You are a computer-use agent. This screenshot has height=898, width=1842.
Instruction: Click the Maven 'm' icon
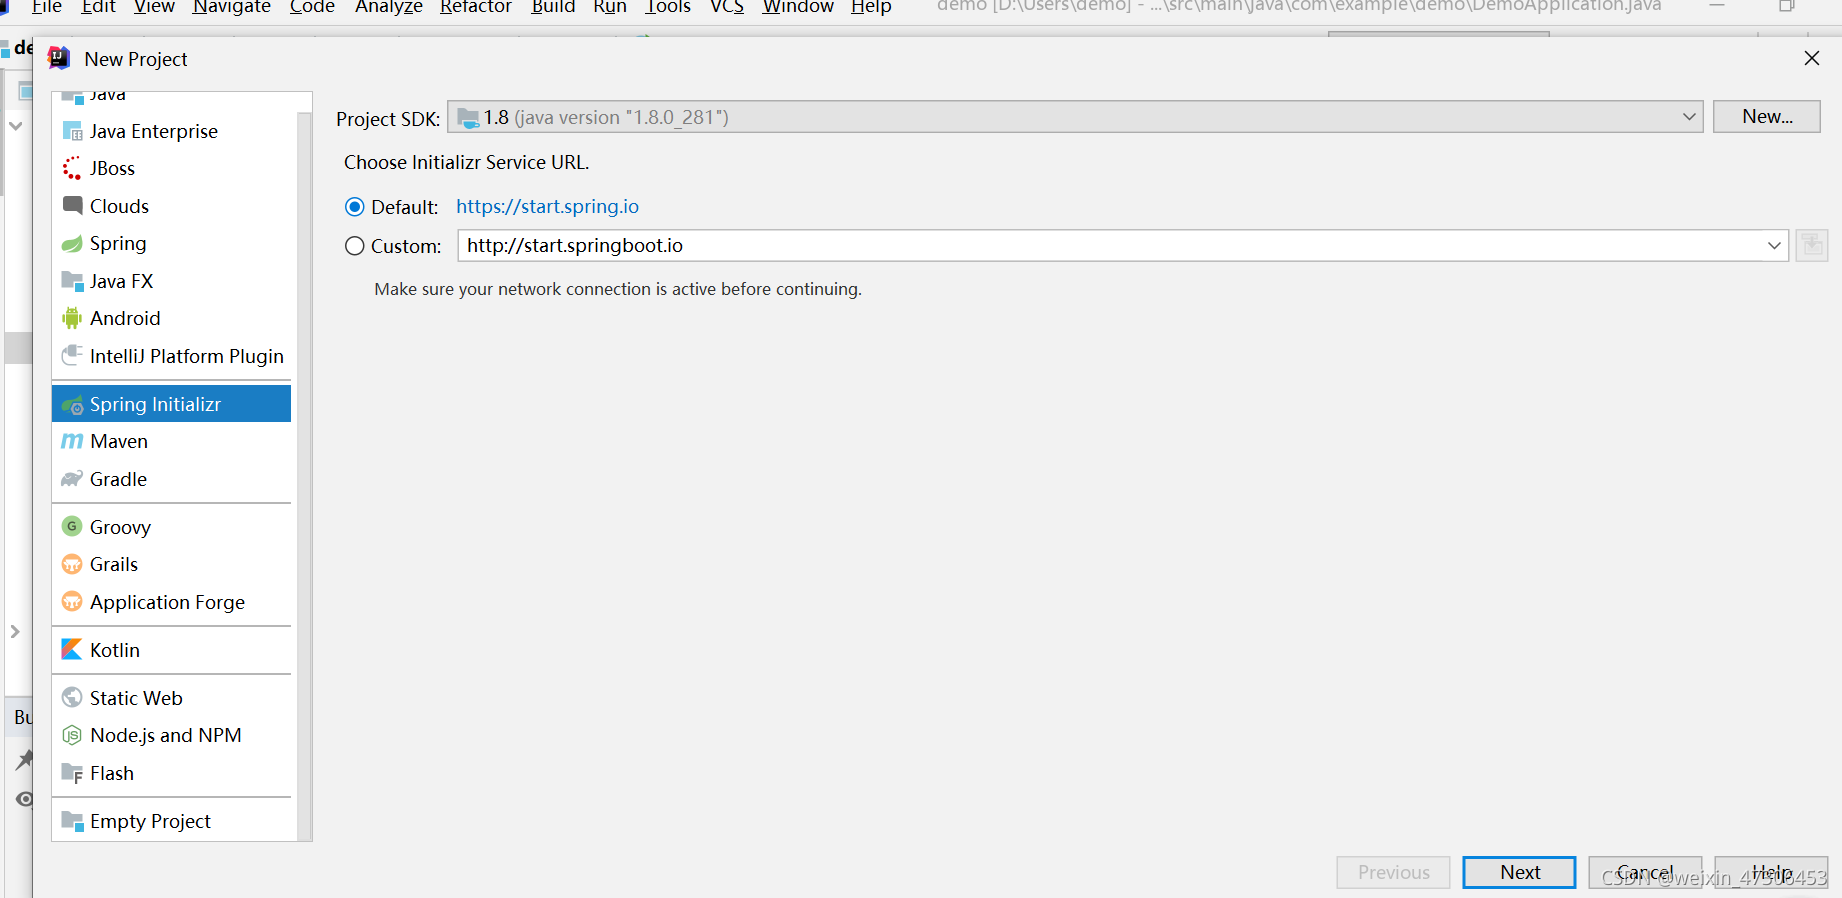click(72, 441)
